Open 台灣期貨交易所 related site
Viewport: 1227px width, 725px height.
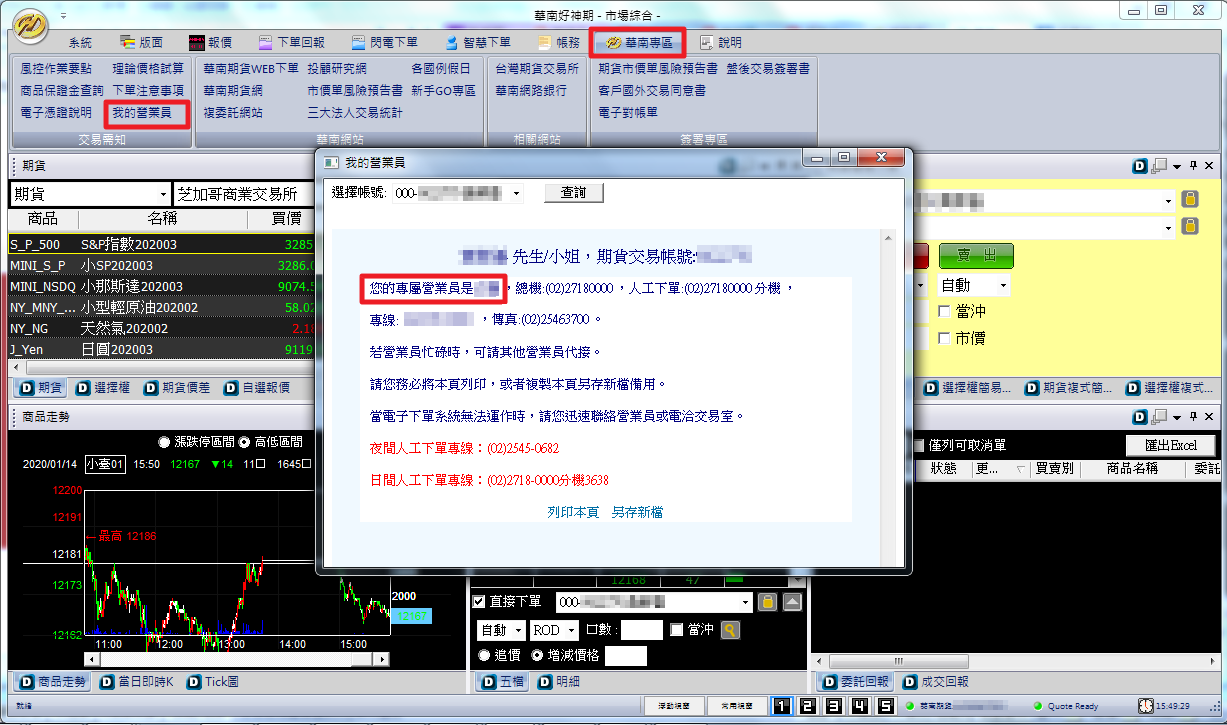(x=537, y=69)
